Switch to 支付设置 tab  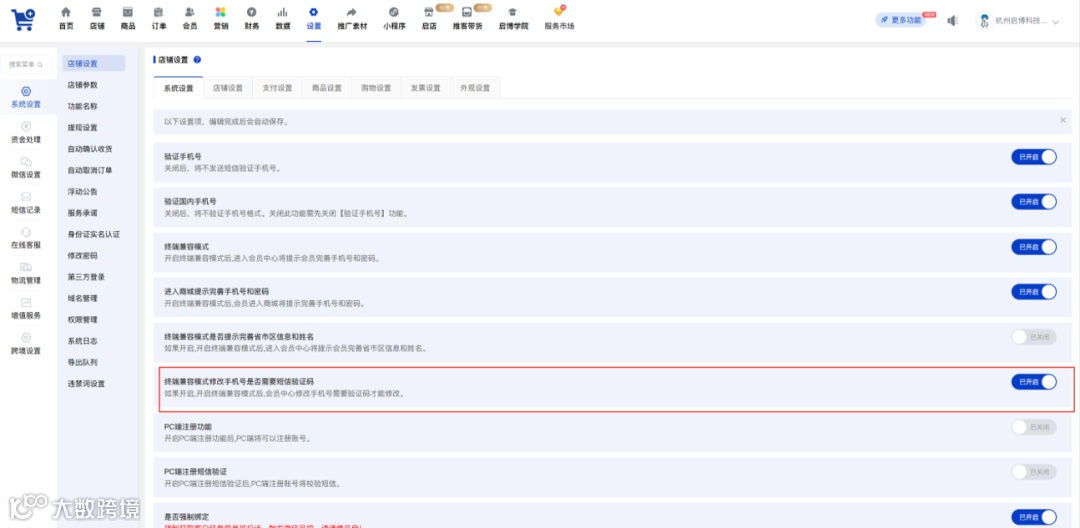click(x=278, y=88)
